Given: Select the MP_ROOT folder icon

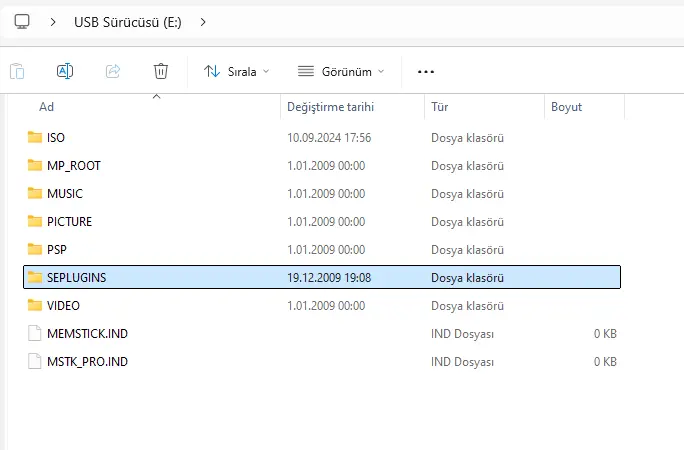Looking at the screenshot, I should 35,165.
